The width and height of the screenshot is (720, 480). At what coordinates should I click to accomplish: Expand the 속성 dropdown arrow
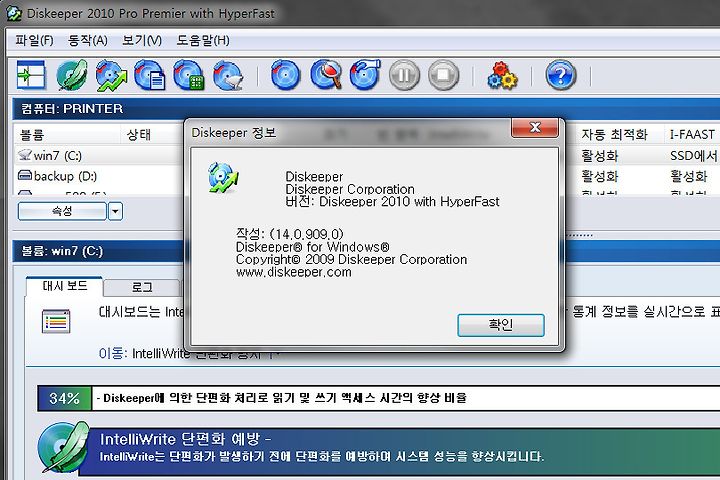pyautogui.click(x=115, y=212)
